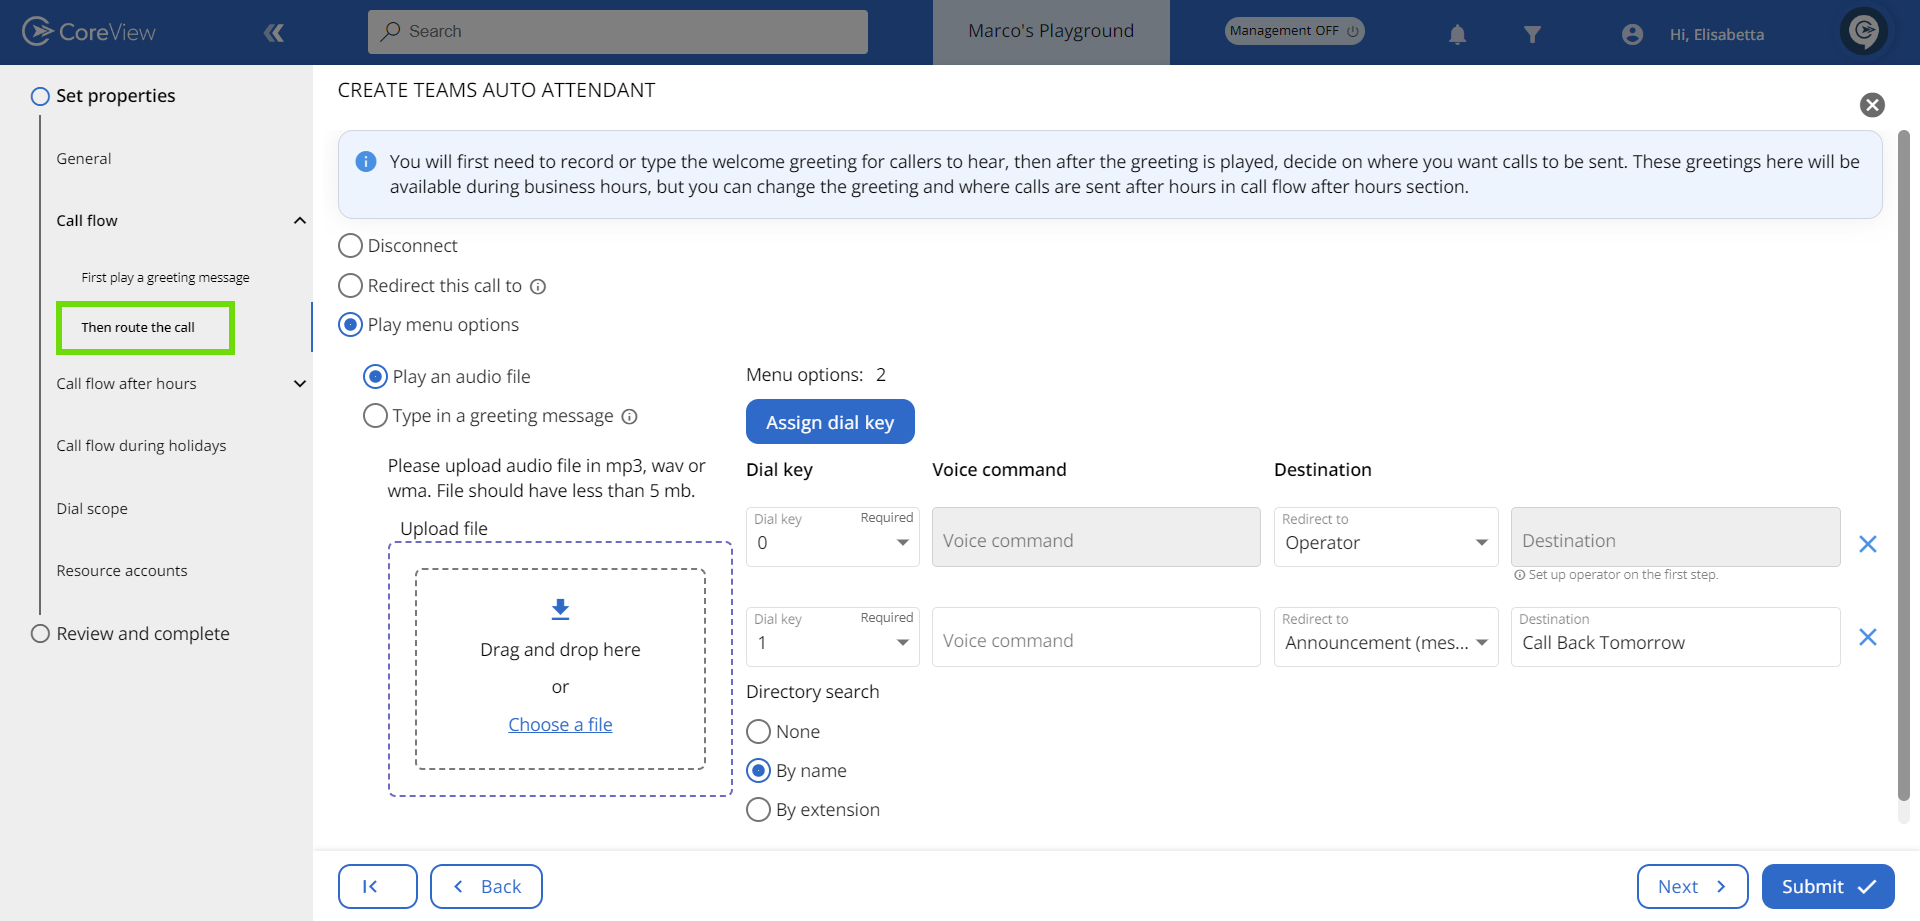Image resolution: width=1920 pixels, height=921 pixels.
Task: Select Redirect this call to option
Action: point(350,286)
